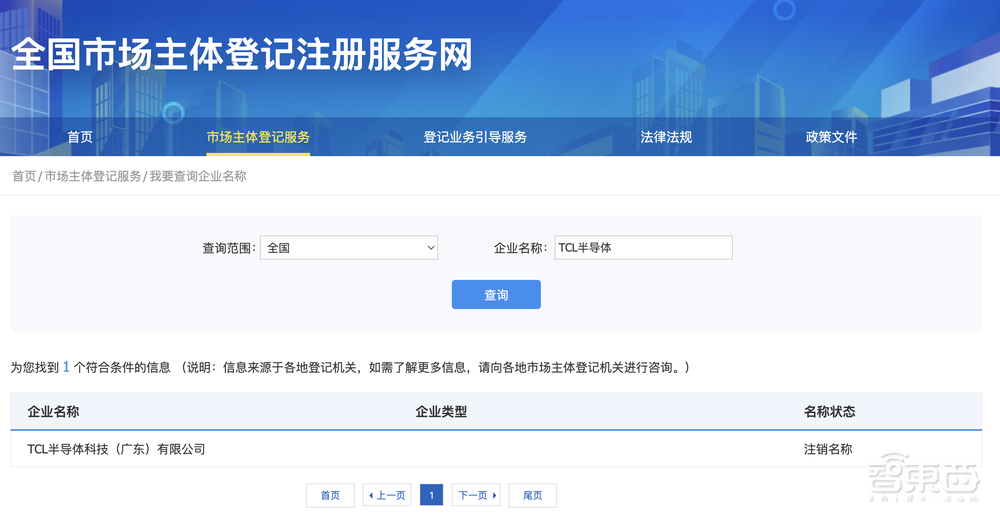Go to the first page with pagination 首页
This screenshot has width=1000, height=521.
[x=330, y=495]
